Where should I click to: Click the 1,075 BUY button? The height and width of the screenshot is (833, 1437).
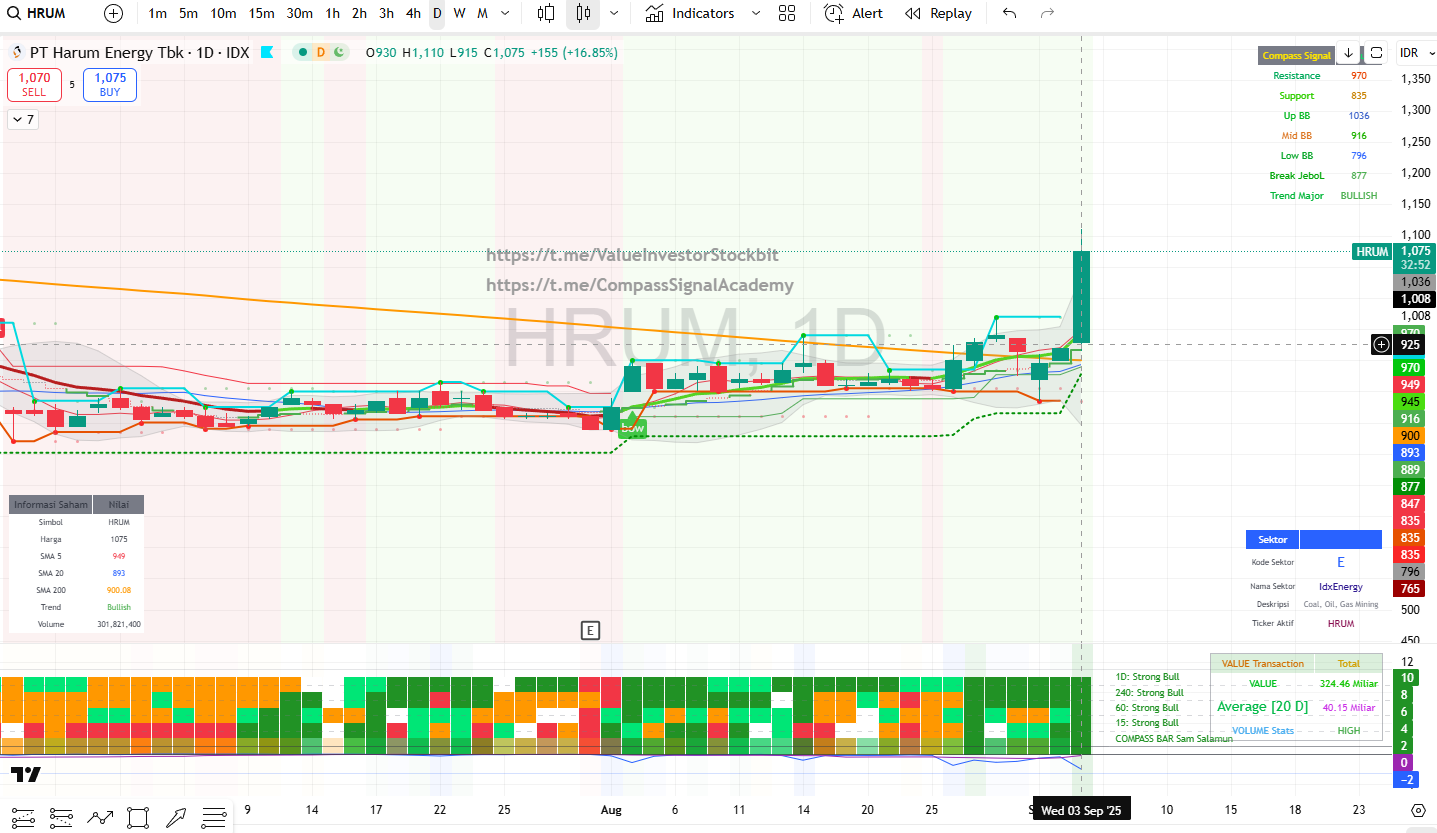pyautogui.click(x=110, y=85)
